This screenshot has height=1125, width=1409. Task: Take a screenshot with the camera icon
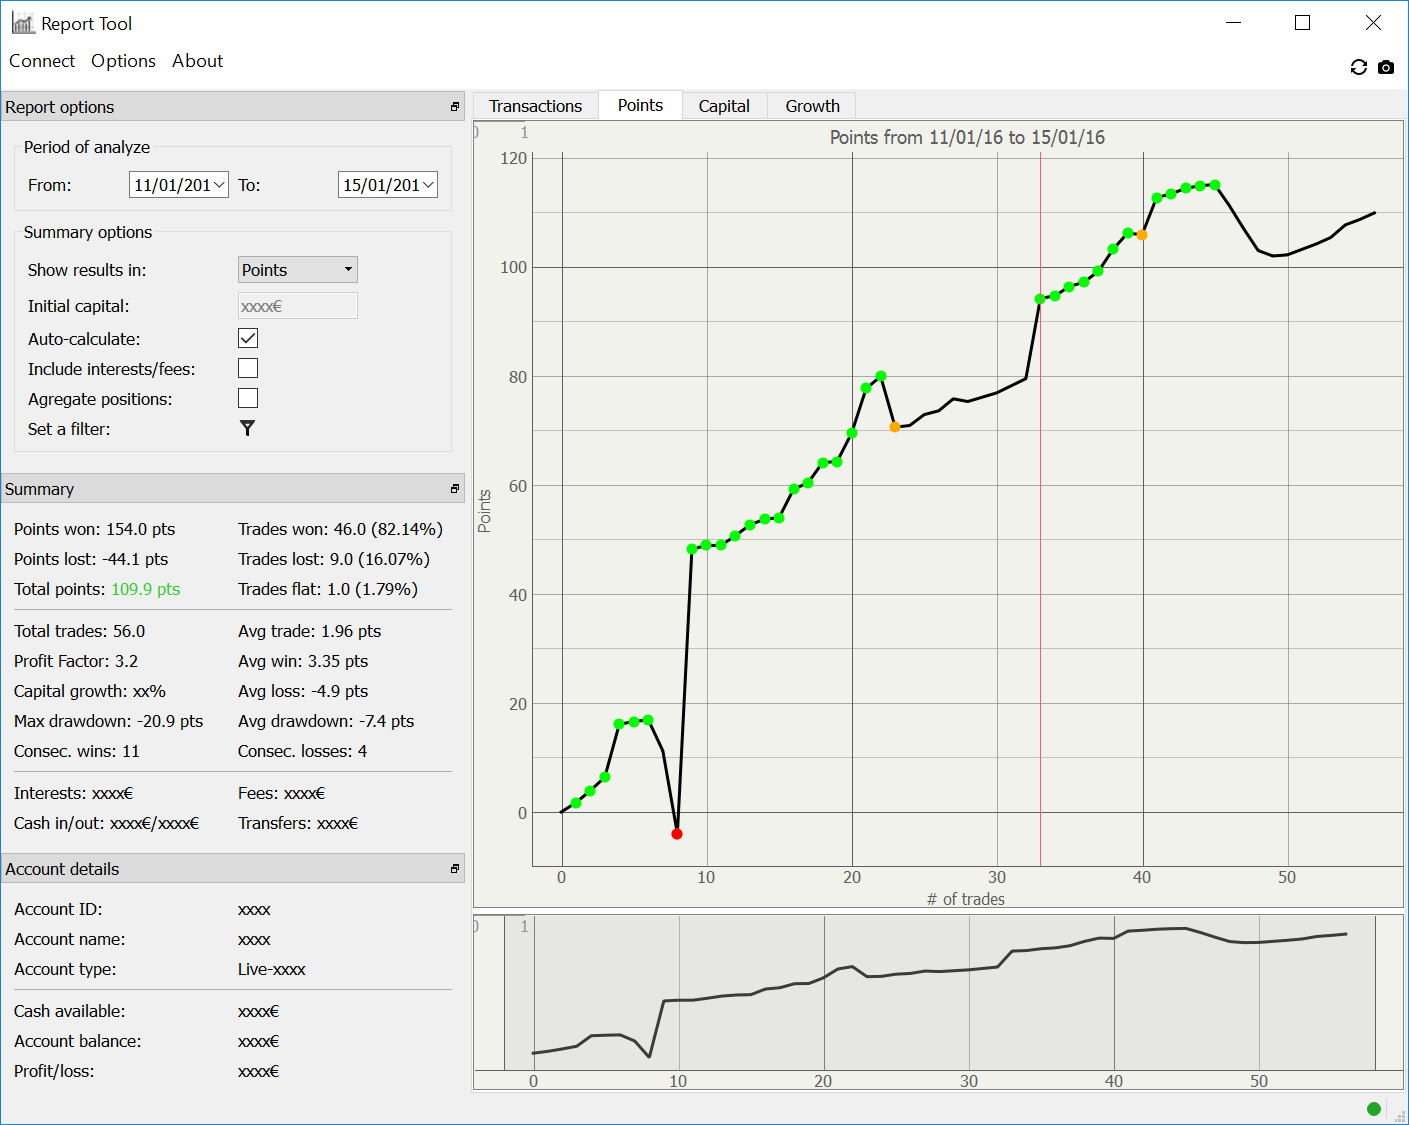coord(1385,67)
